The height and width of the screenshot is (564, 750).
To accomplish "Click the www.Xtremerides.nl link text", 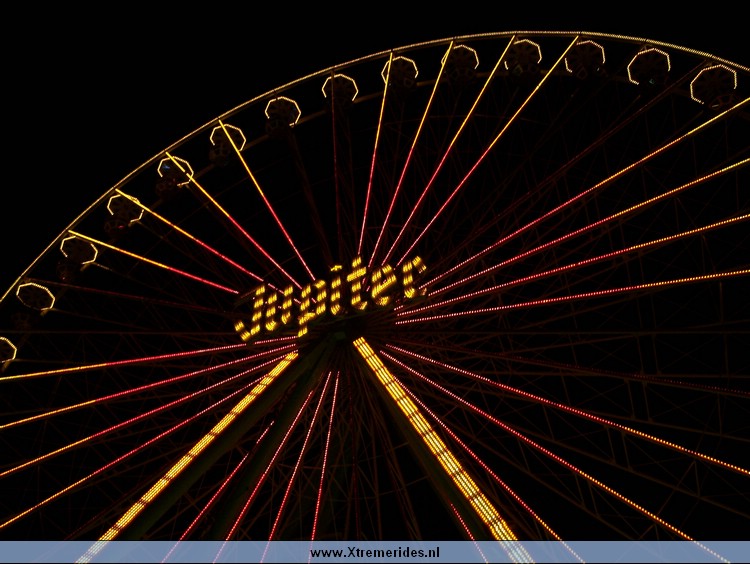I will (x=375, y=553).
